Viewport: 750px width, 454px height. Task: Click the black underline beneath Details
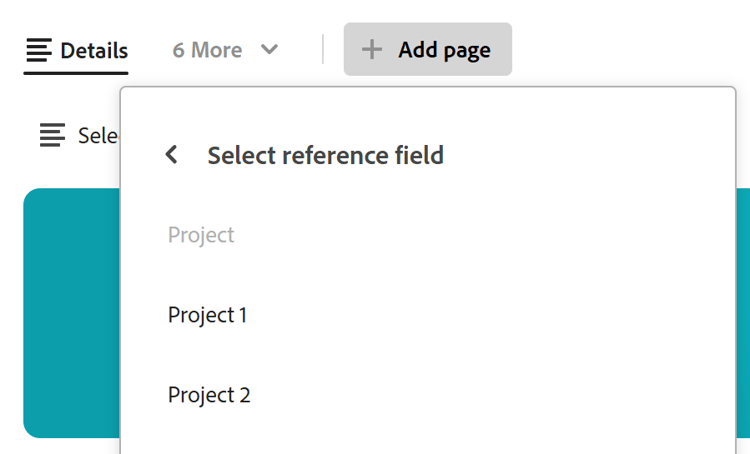76,73
